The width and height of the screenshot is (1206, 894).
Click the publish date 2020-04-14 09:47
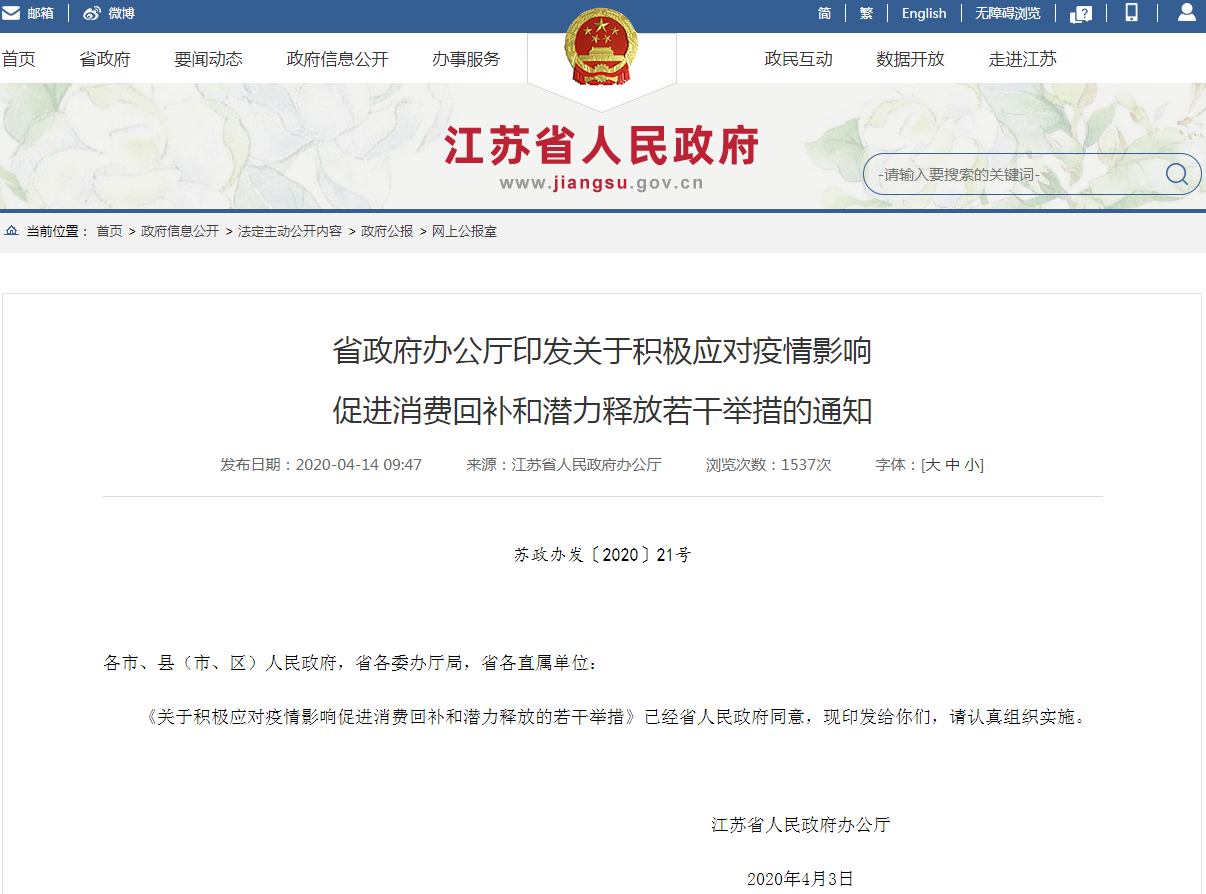coord(359,465)
